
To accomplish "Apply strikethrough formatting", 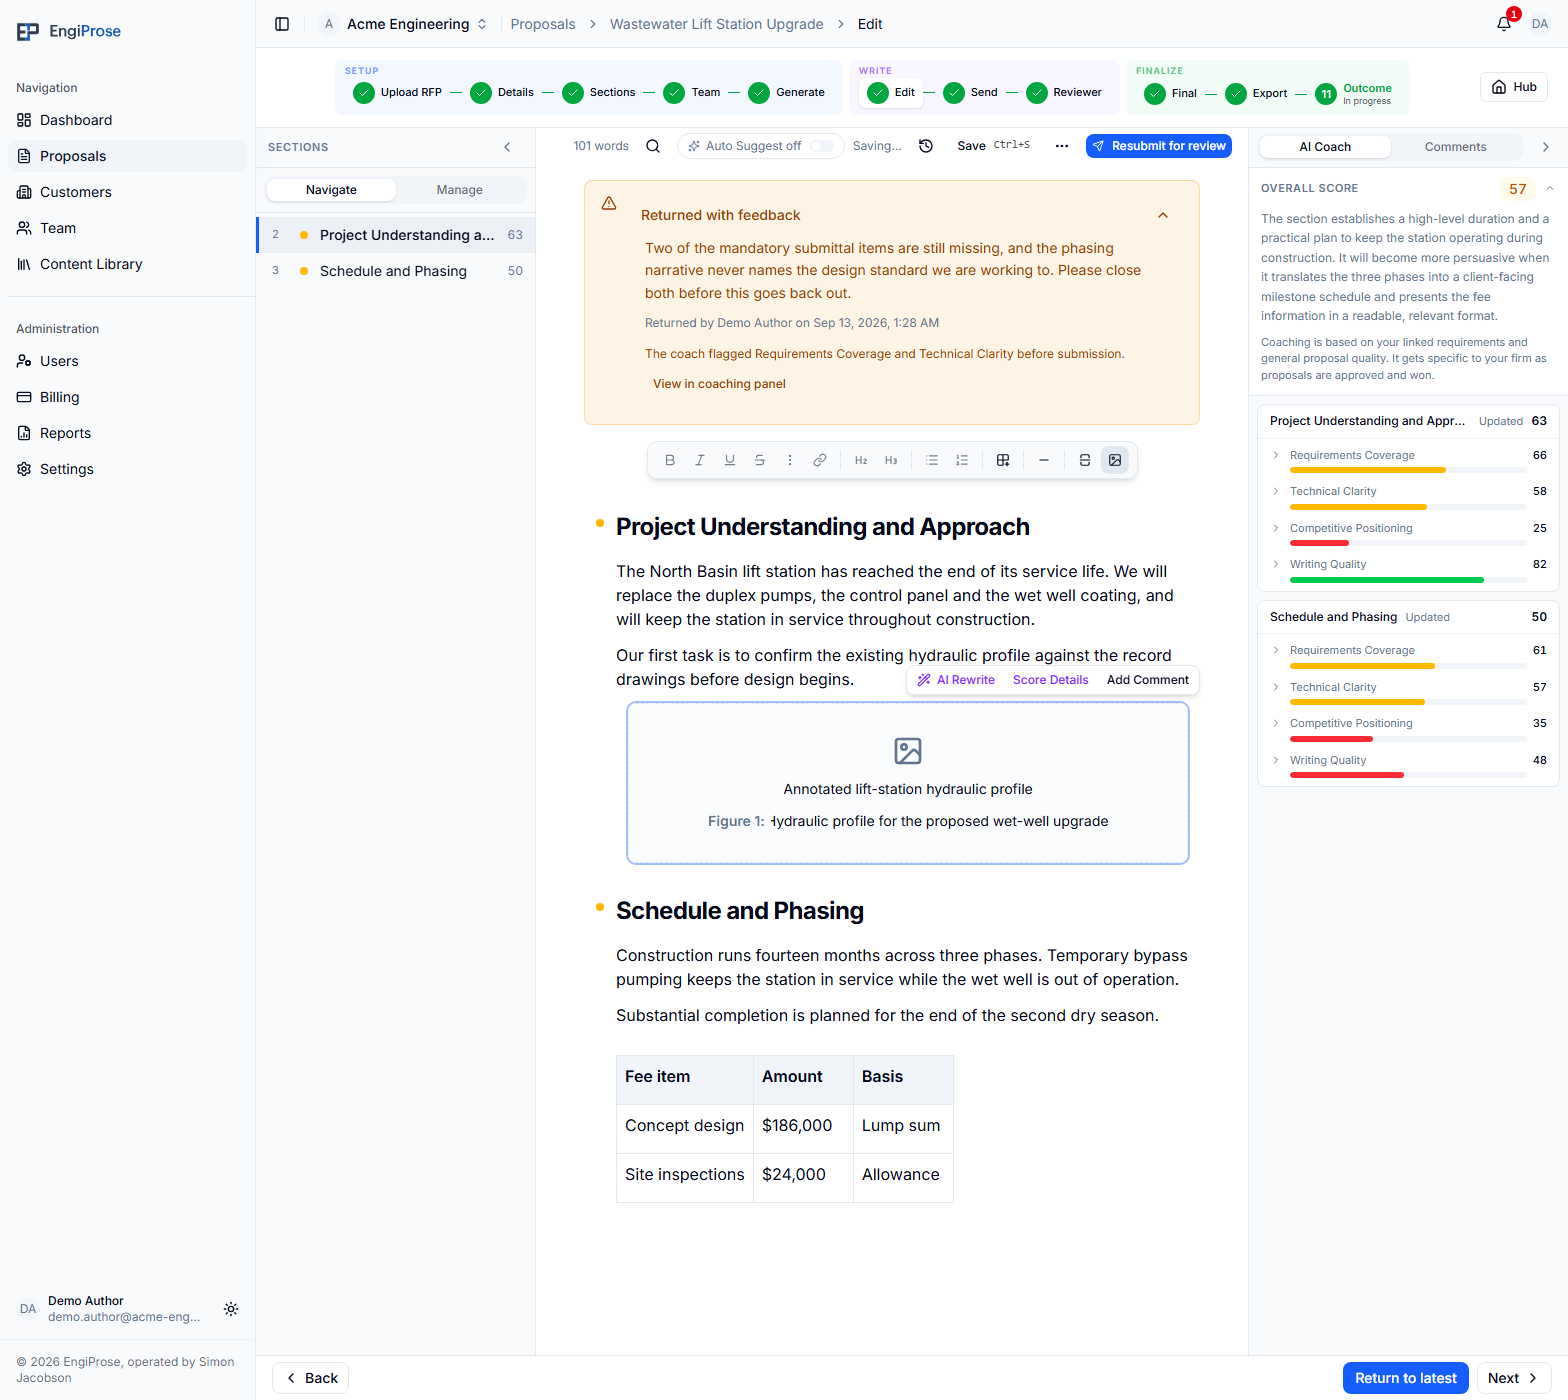I will coord(760,460).
